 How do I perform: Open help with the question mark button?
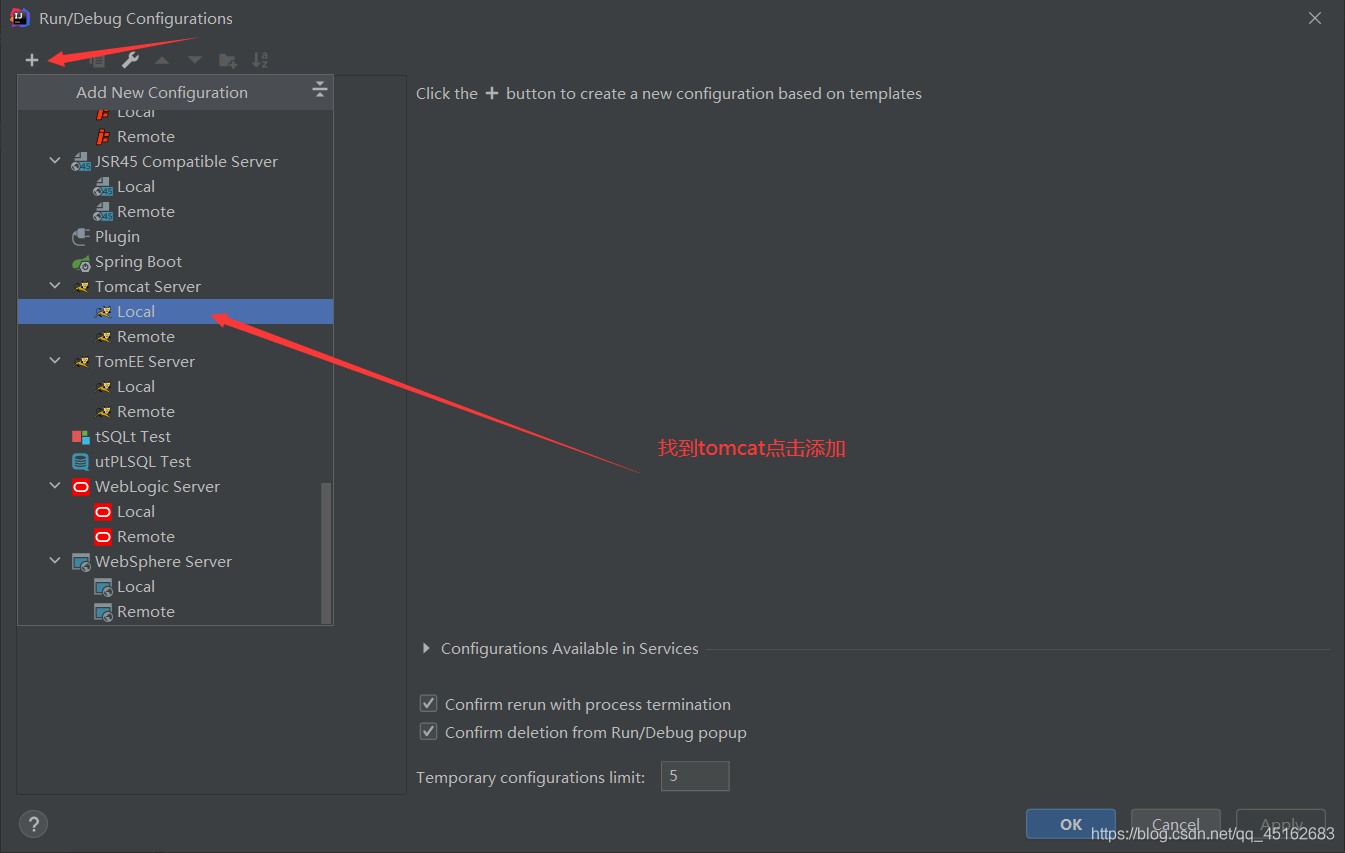(33, 824)
